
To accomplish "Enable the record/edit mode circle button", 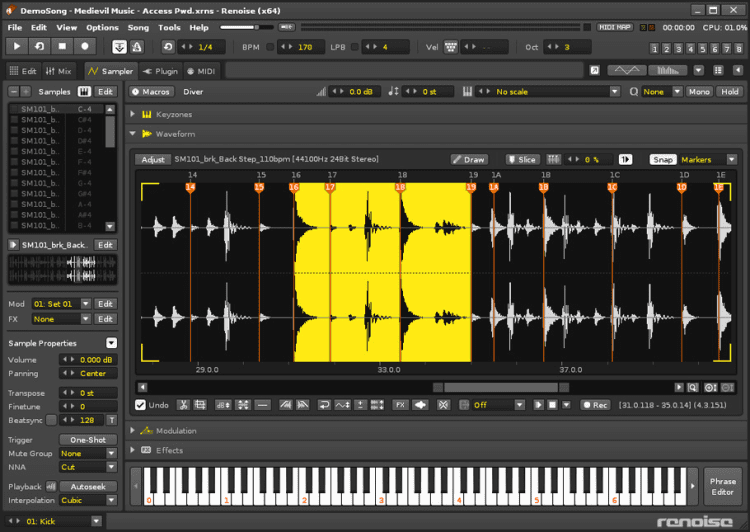I will pos(85,46).
